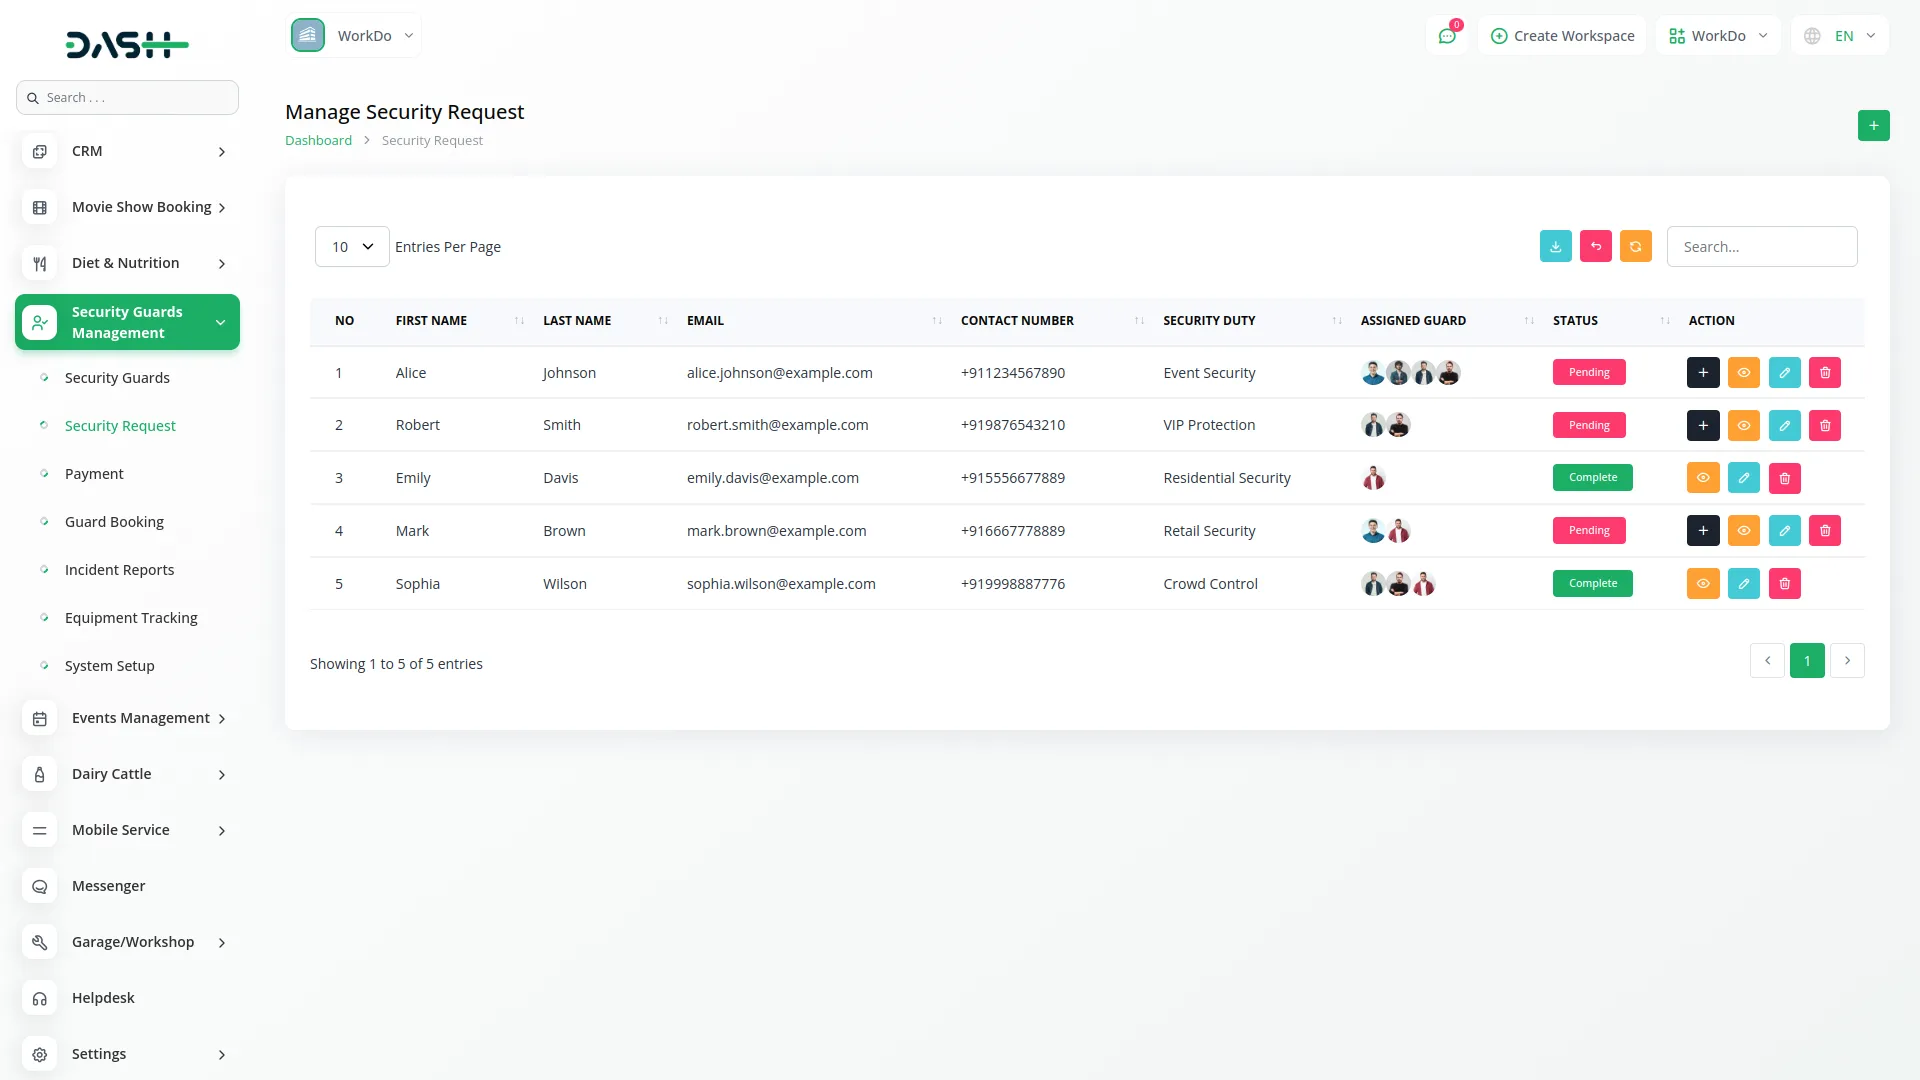
Task: Click the blue download export icon
Action: pyautogui.click(x=1555, y=246)
